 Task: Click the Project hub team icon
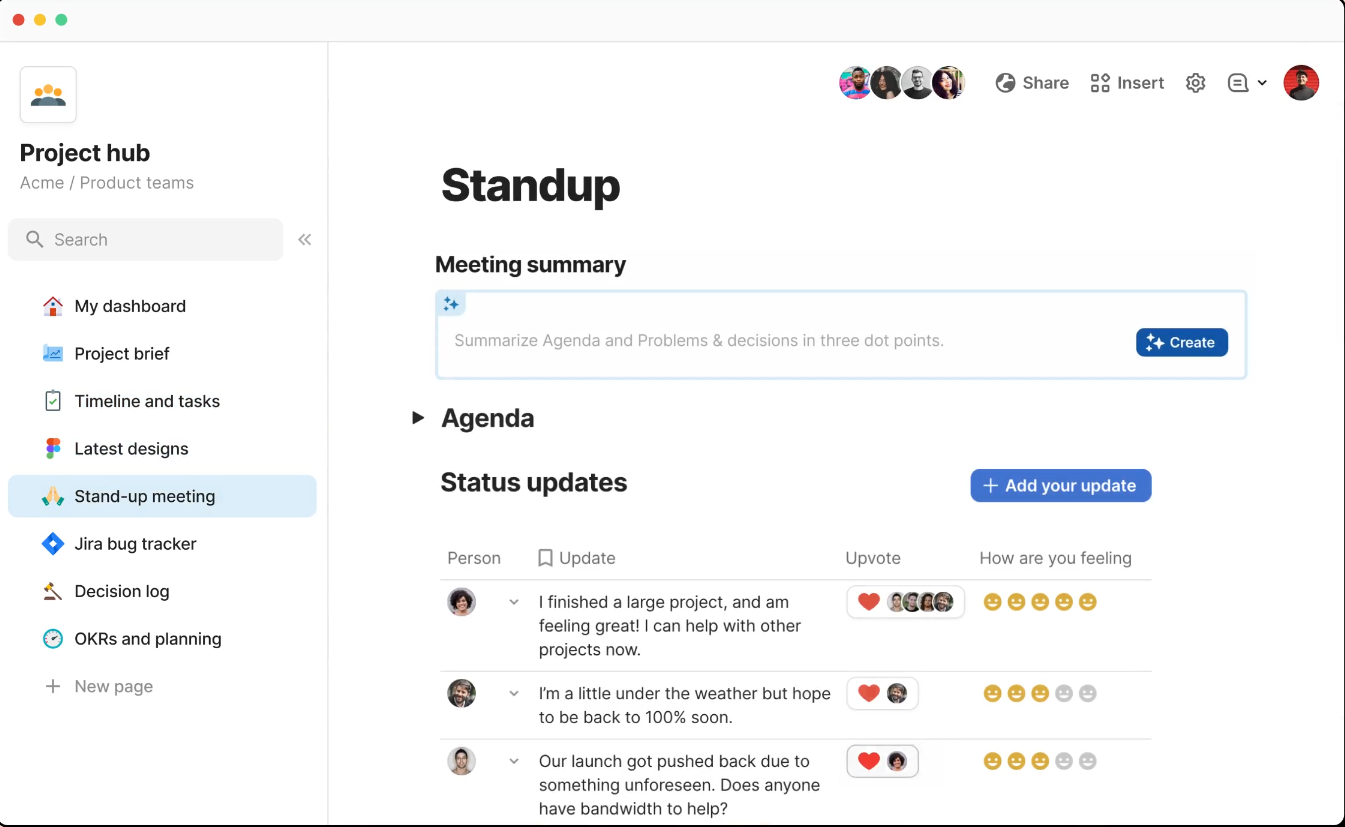[48, 95]
